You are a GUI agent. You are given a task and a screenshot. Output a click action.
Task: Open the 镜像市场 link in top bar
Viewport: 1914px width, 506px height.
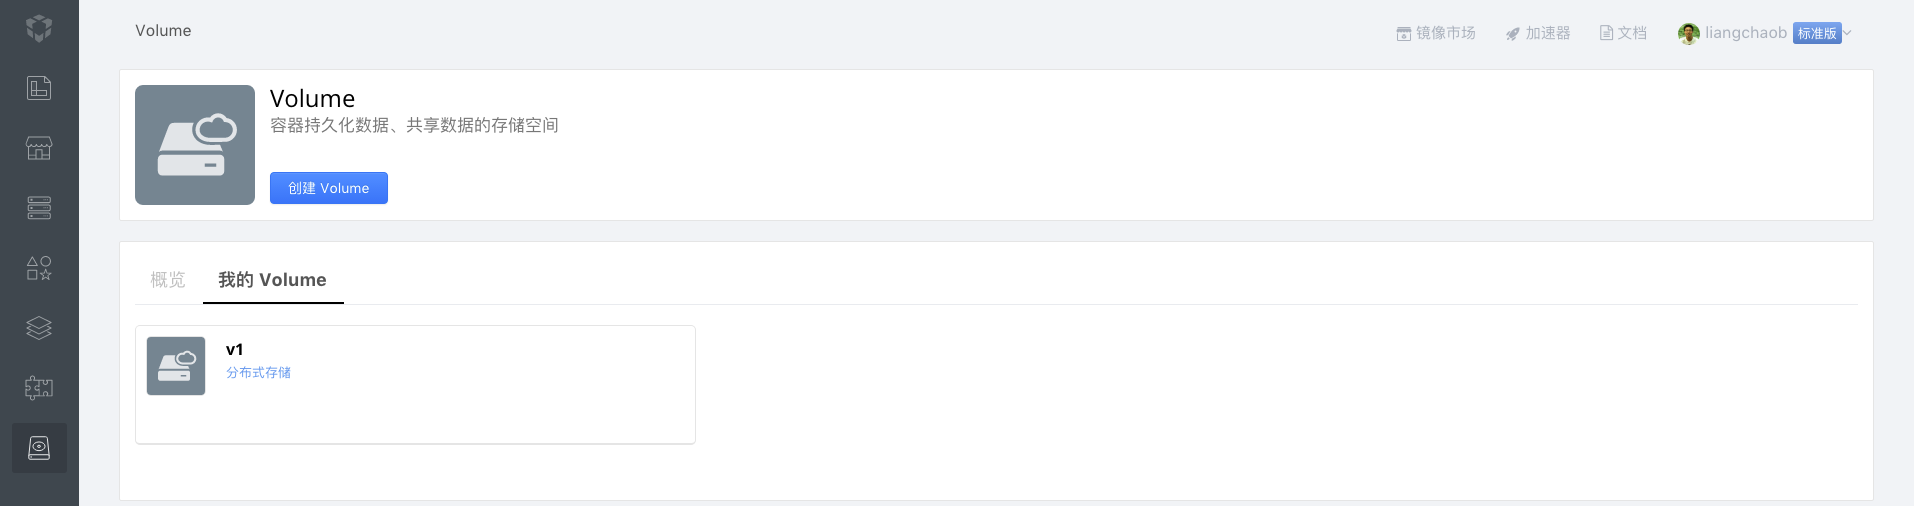point(1436,33)
